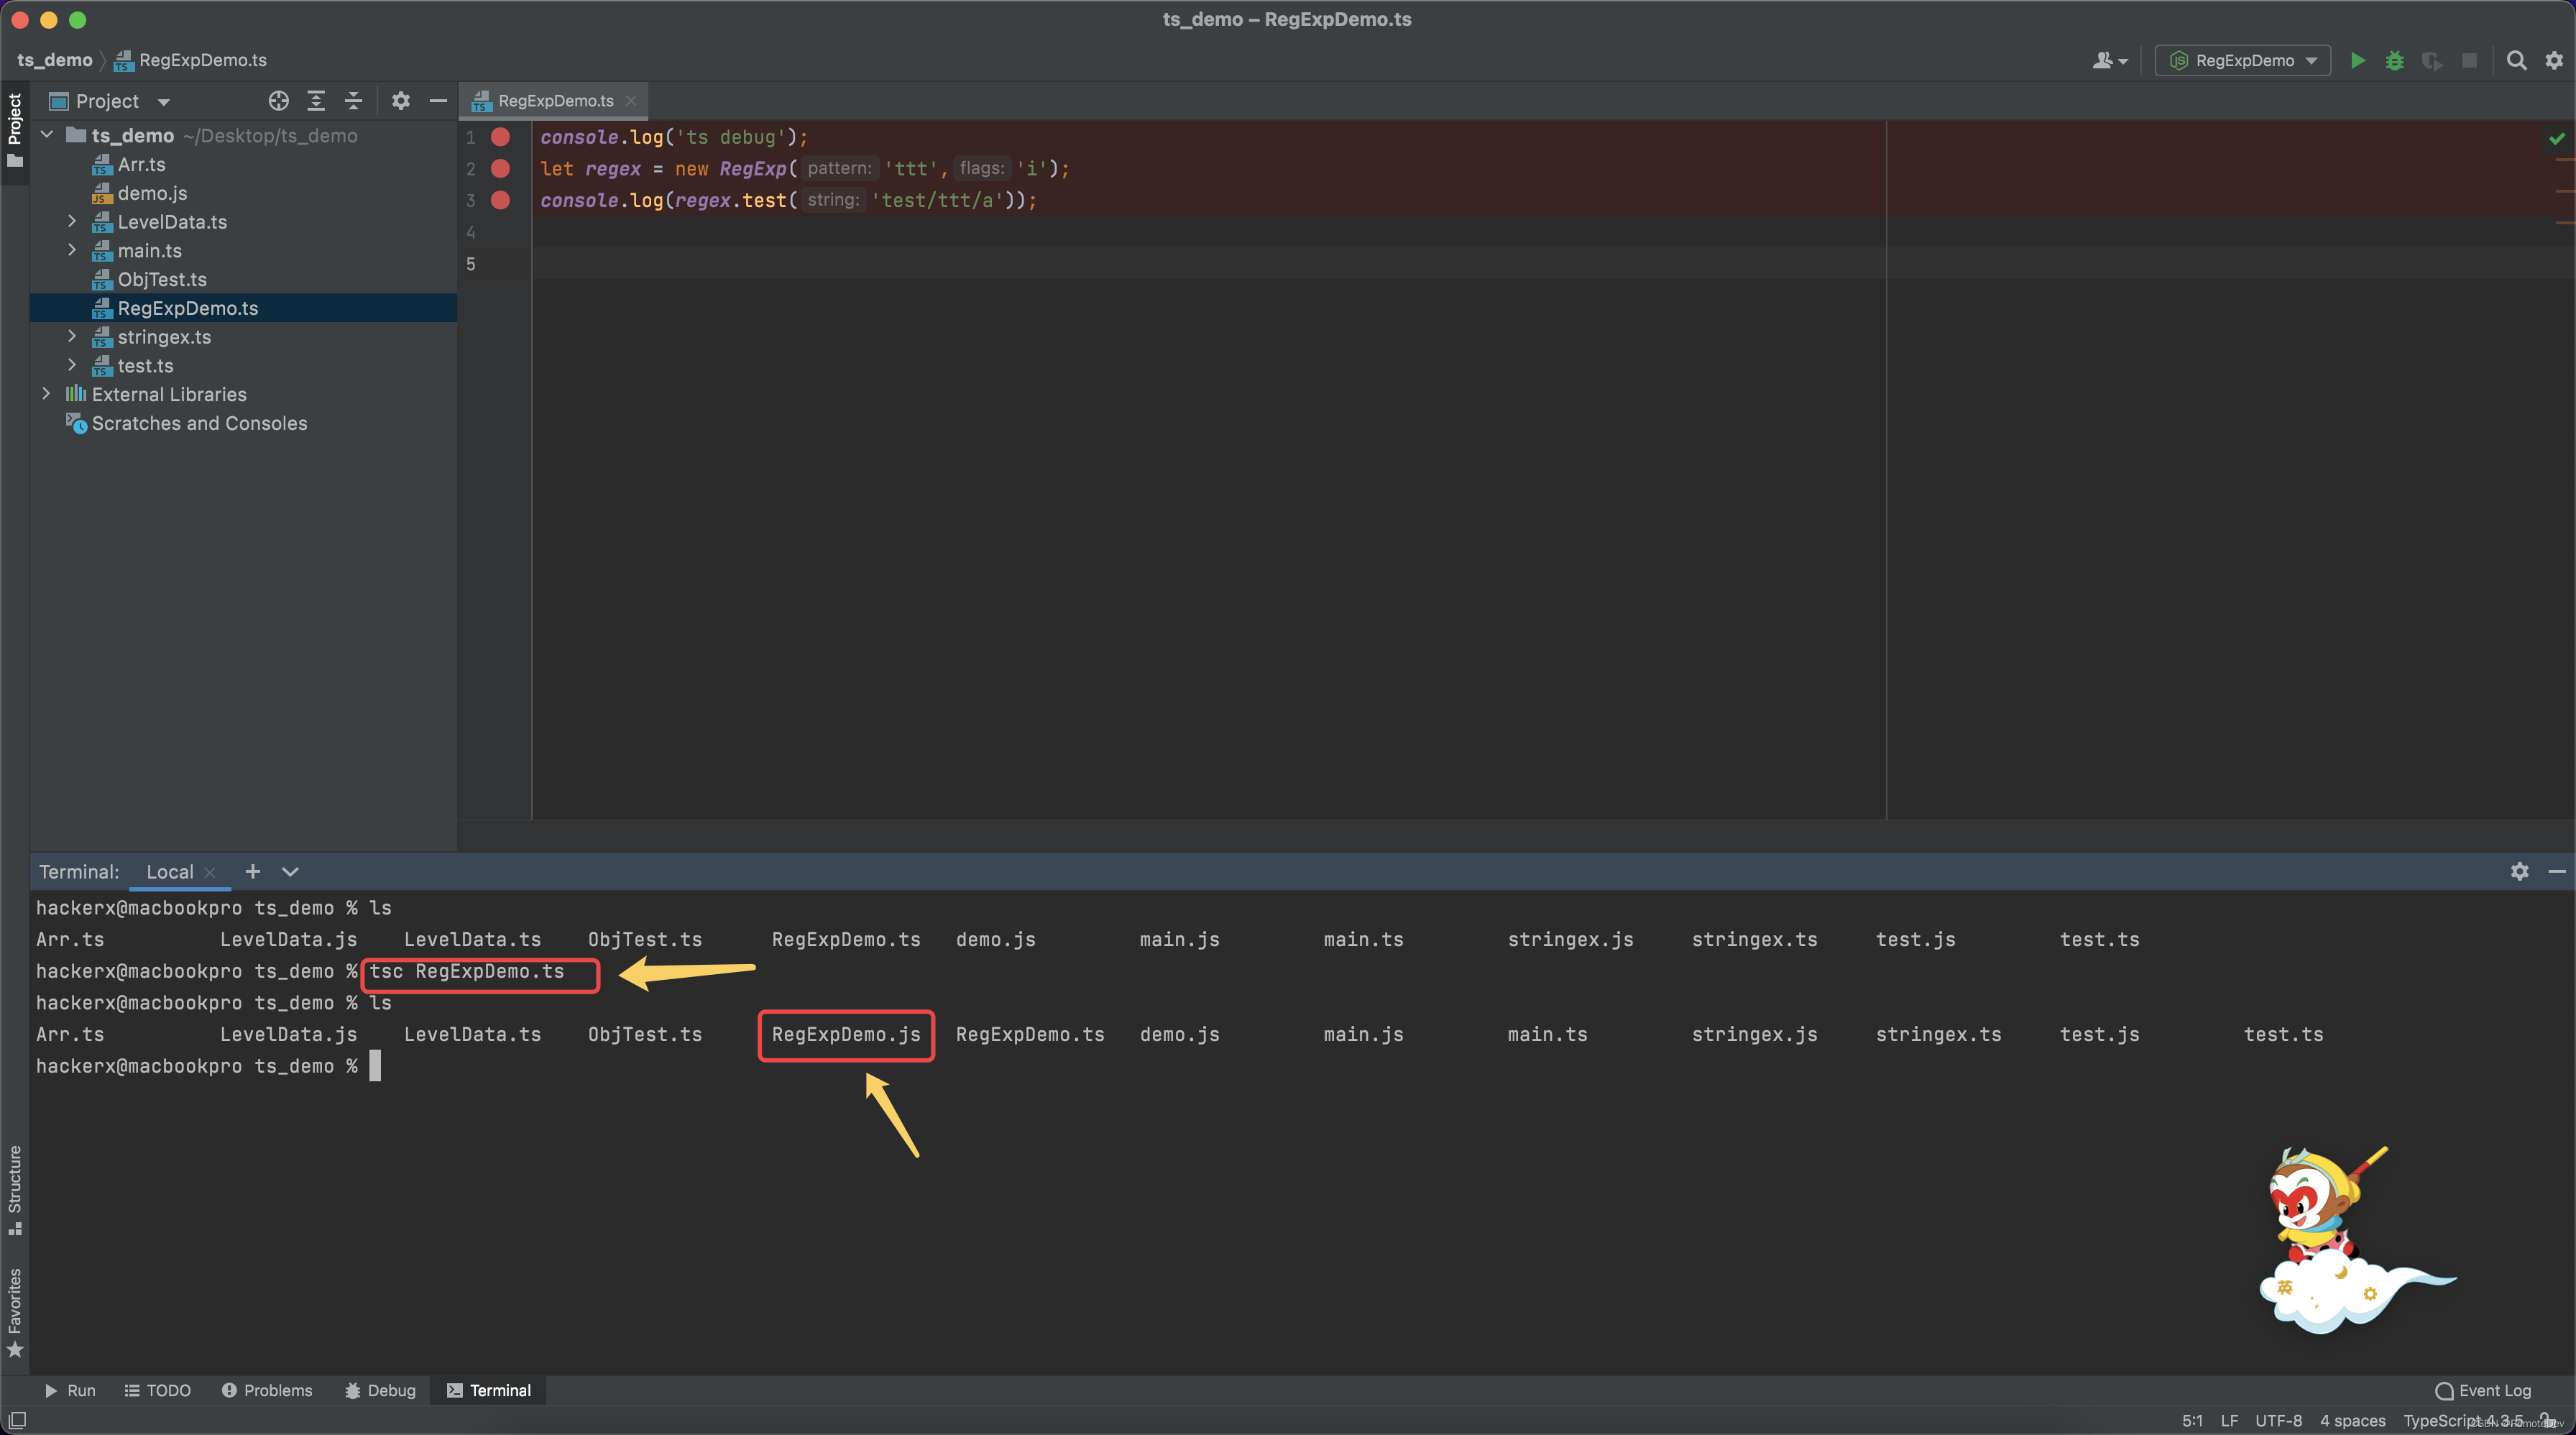The width and height of the screenshot is (2576, 1435).
Task: Expand External Libraries node
Action: click(x=46, y=394)
